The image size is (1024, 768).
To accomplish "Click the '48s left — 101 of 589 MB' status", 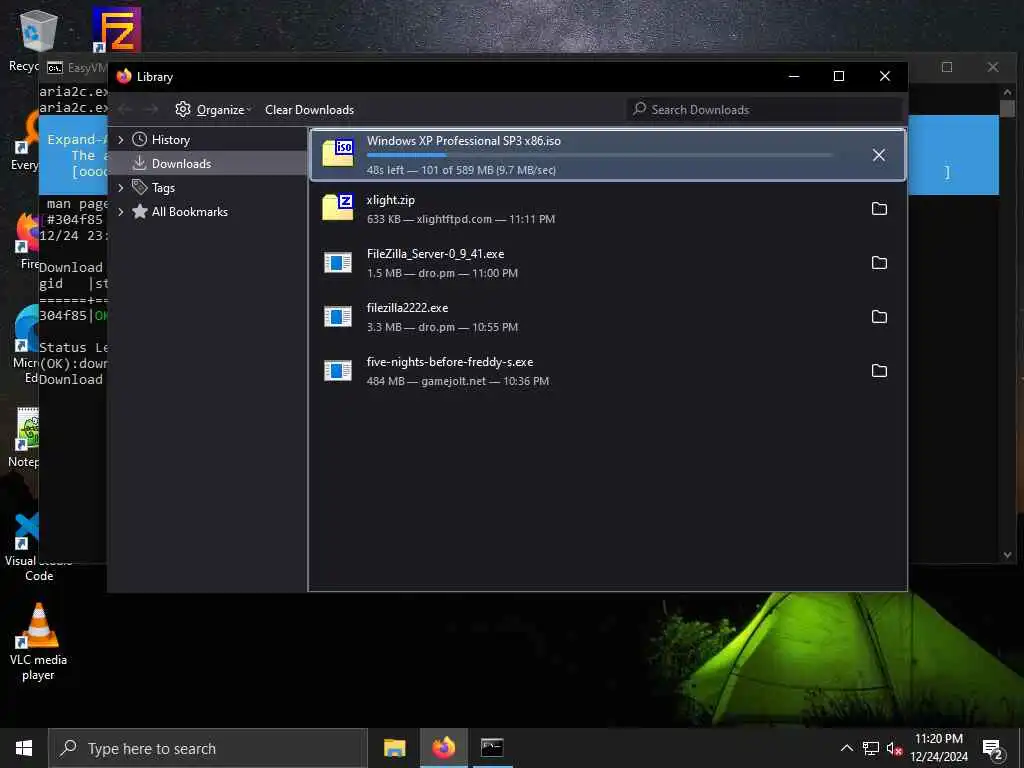I will (461, 170).
